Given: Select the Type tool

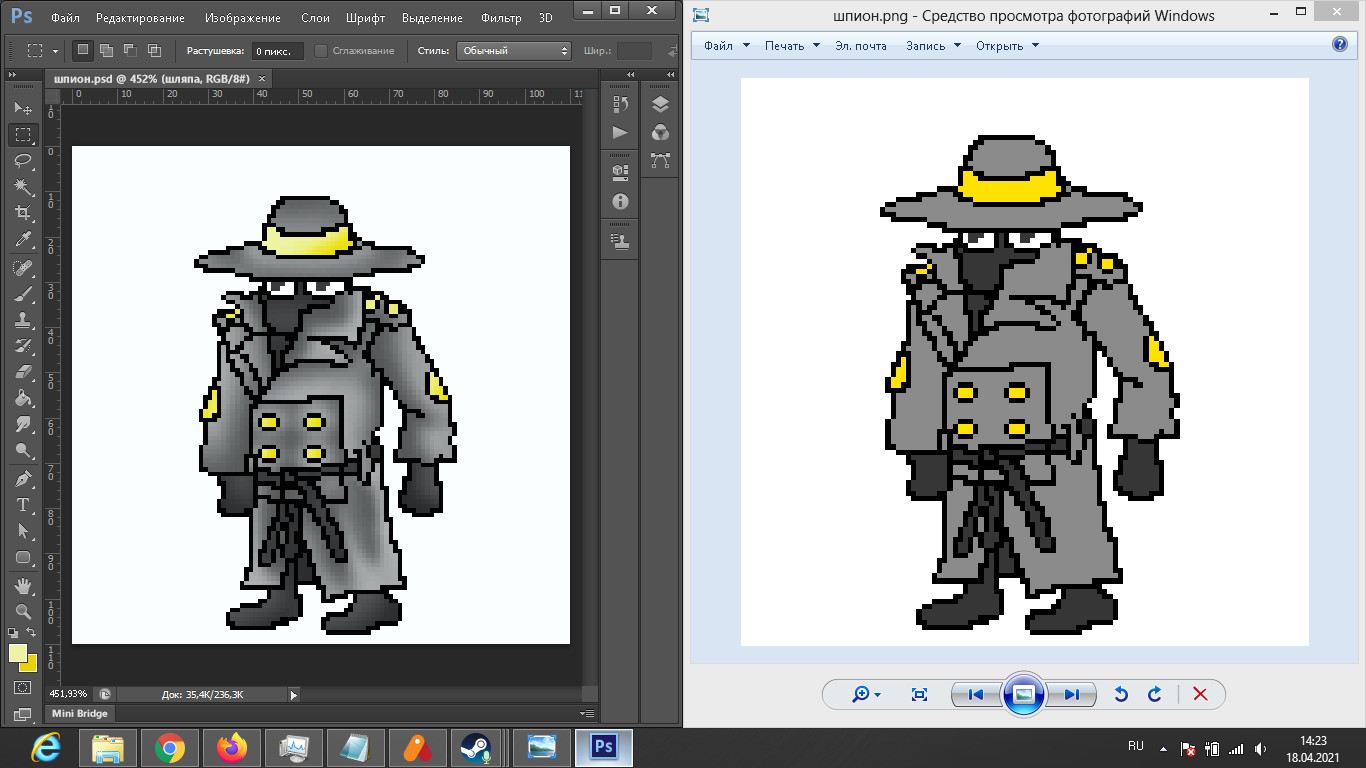Looking at the screenshot, I should (x=23, y=505).
